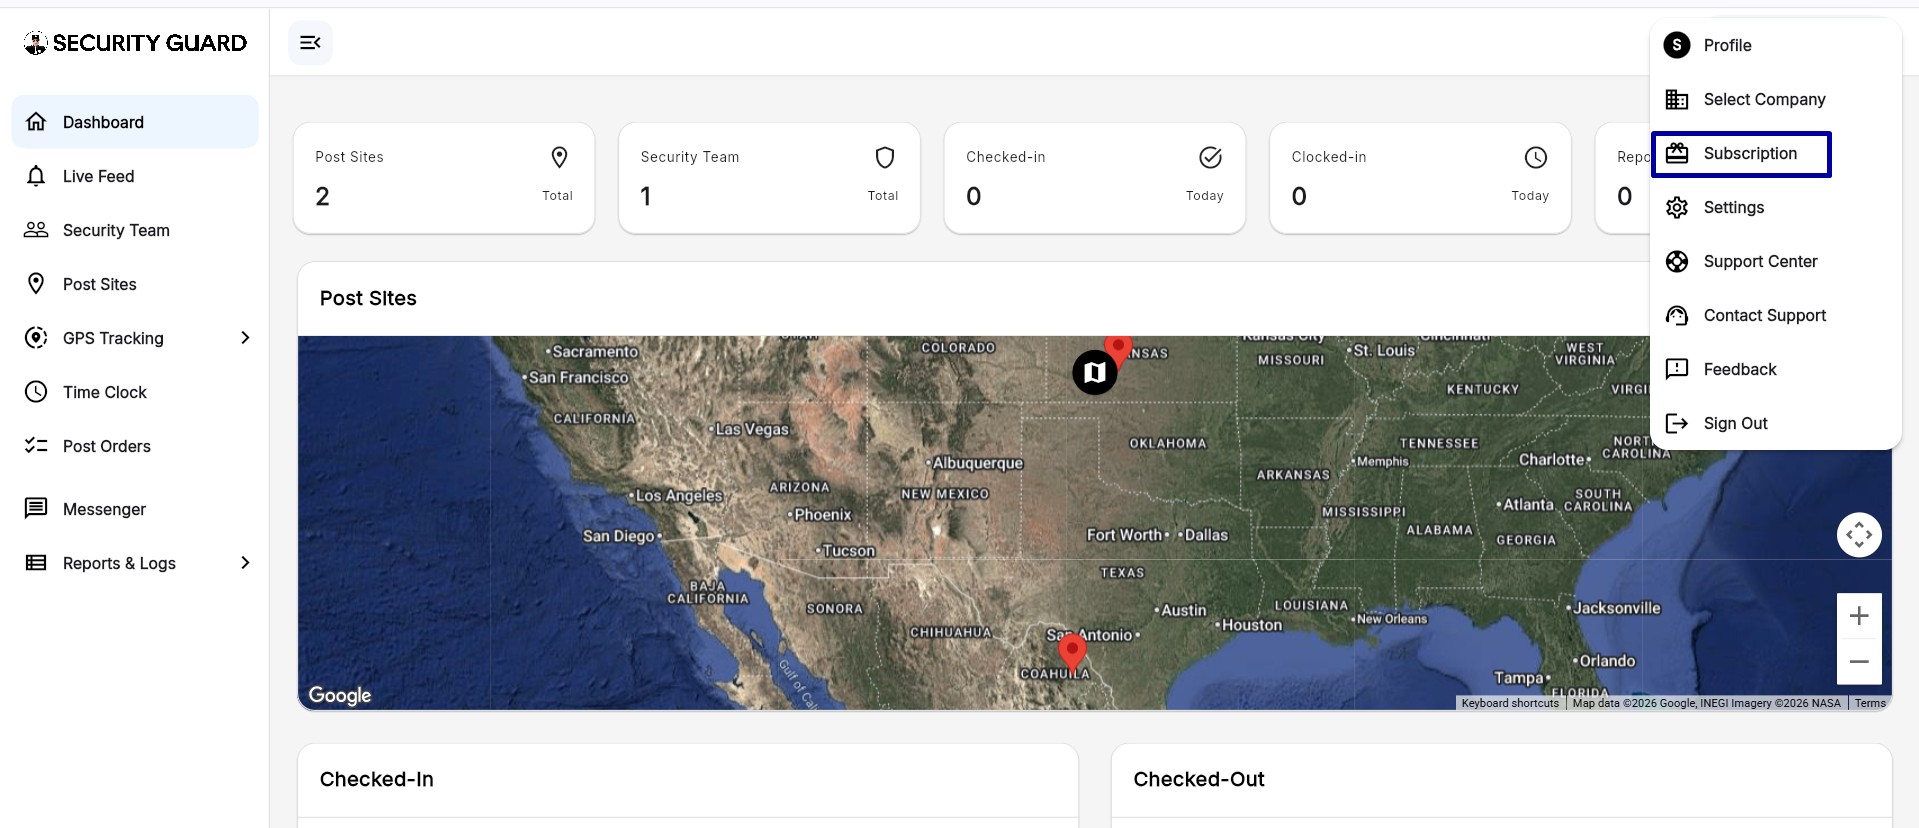
Task: Zoom out on the map
Action: [x=1859, y=661]
